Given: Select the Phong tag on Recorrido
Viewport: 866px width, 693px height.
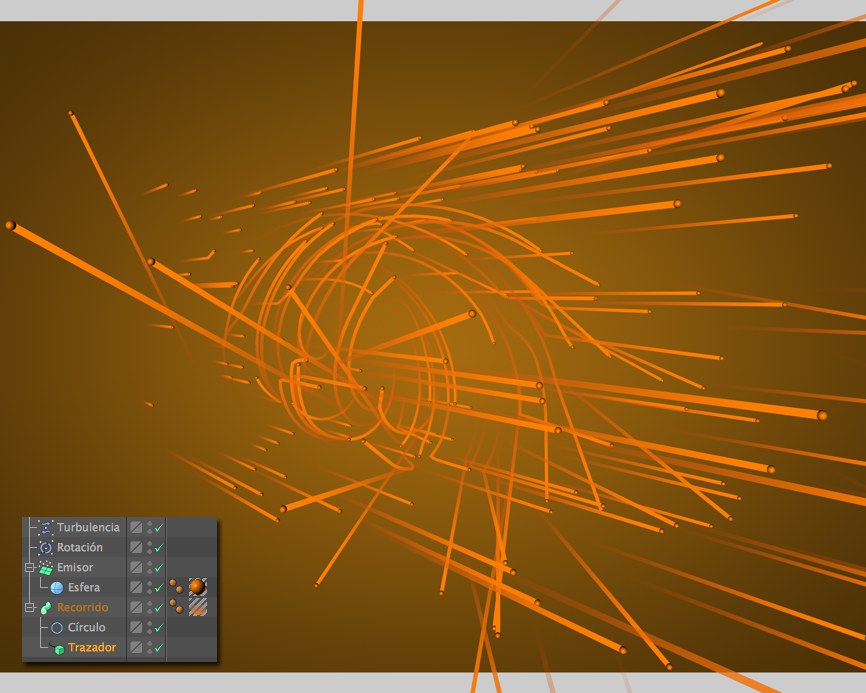Looking at the screenshot, I should pos(176,606).
